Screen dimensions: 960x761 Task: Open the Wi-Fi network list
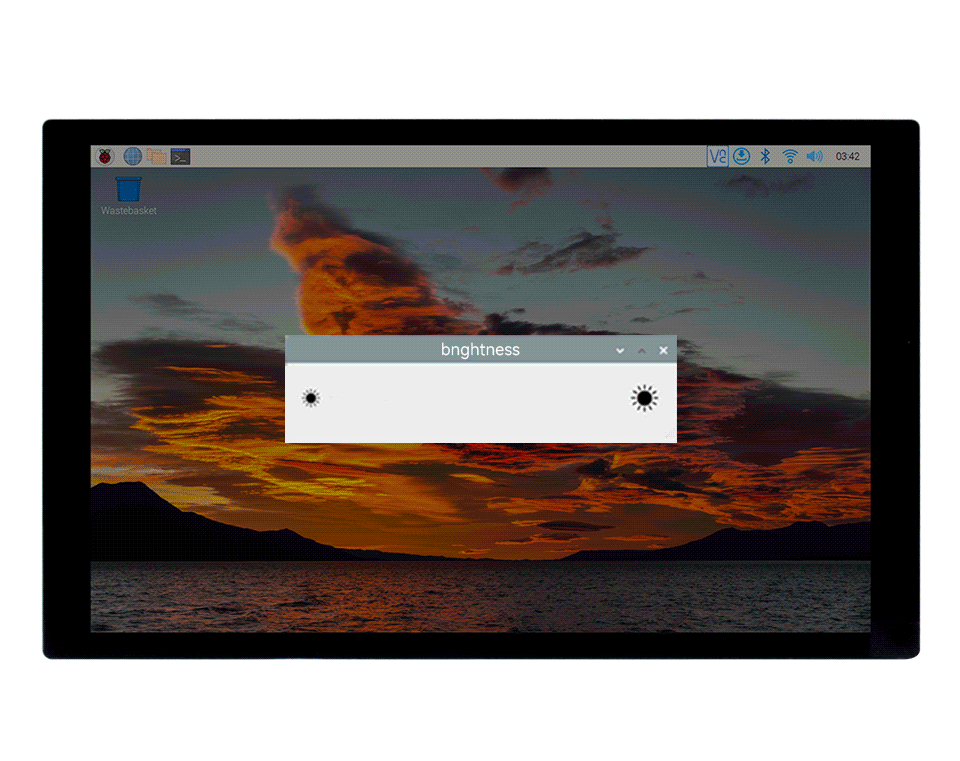[x=790, y=156]
